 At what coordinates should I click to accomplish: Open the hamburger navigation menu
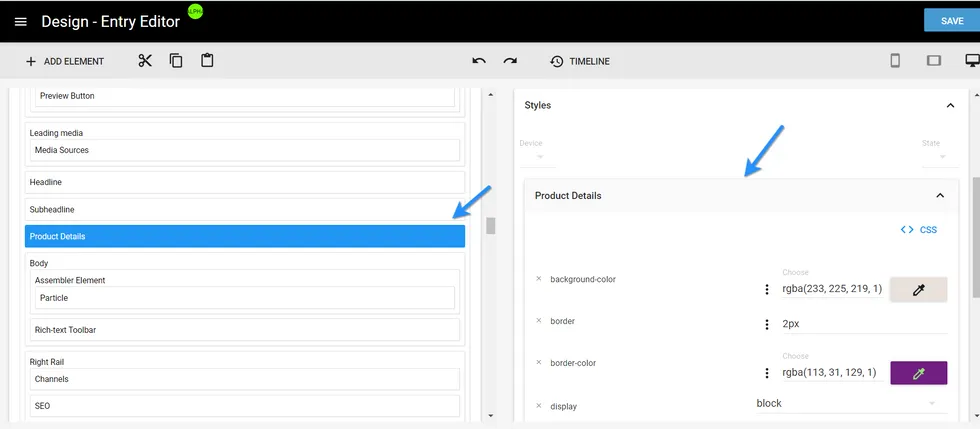(20, 22)
